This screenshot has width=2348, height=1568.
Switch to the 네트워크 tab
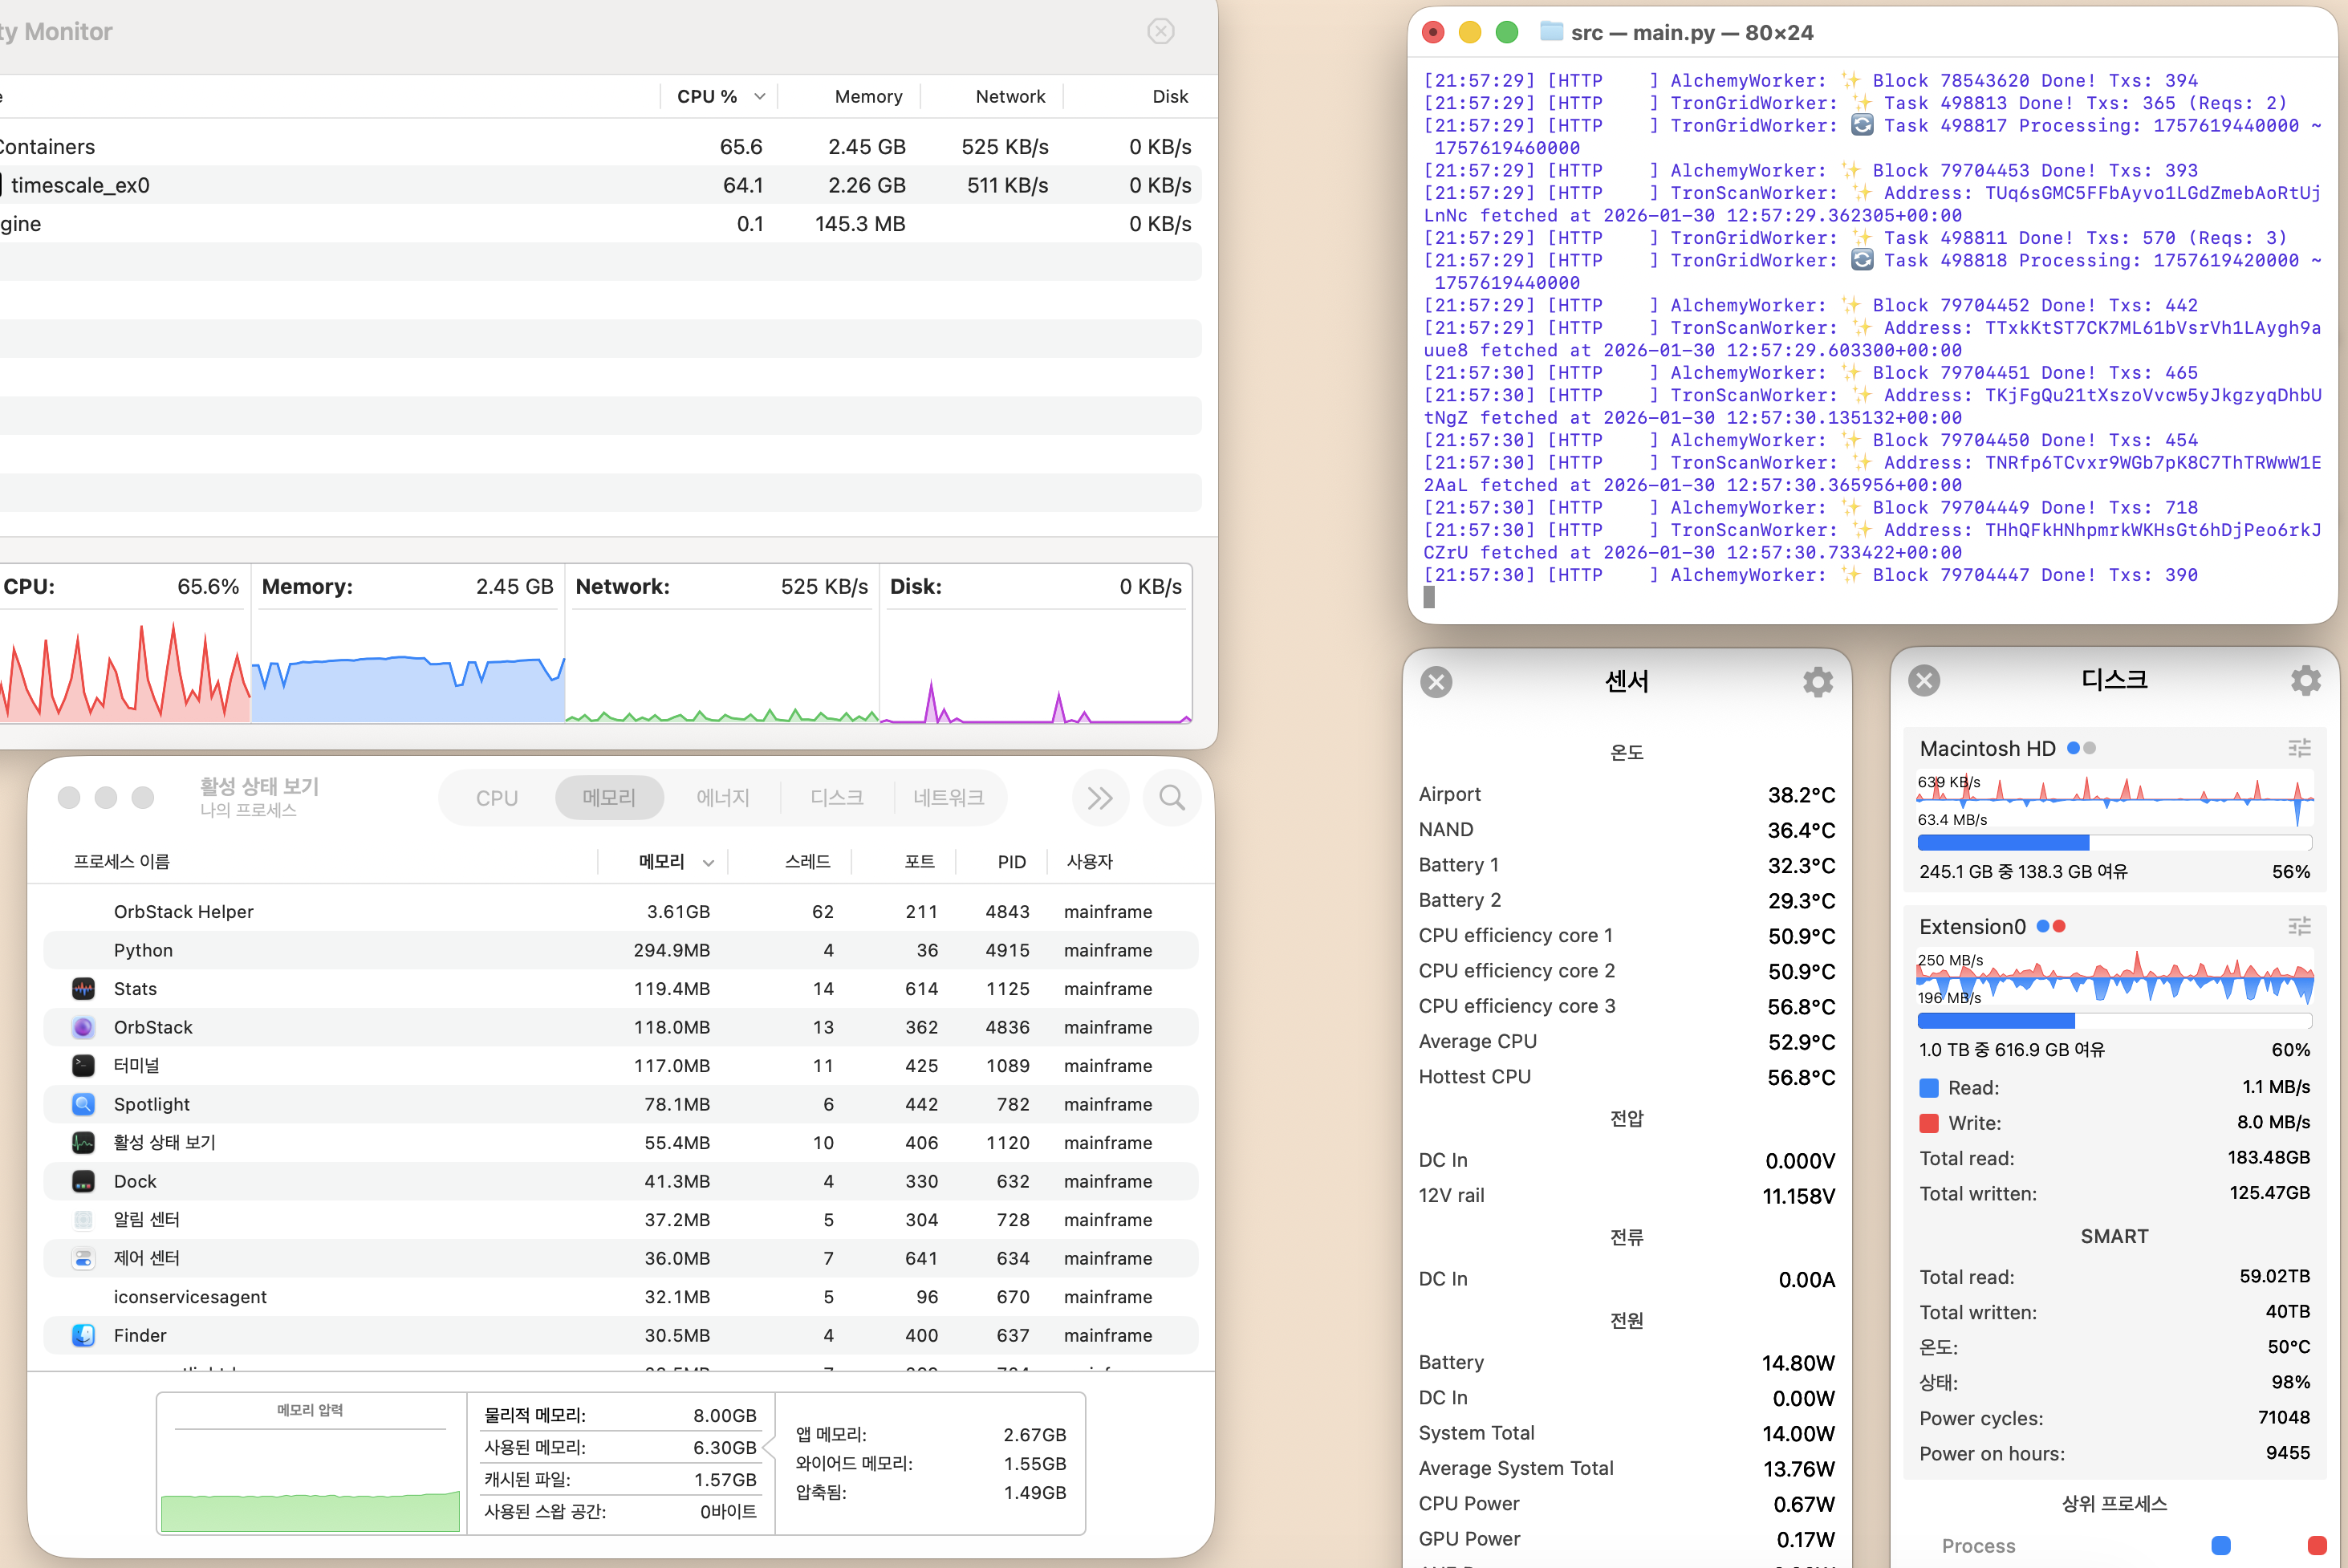948,798
